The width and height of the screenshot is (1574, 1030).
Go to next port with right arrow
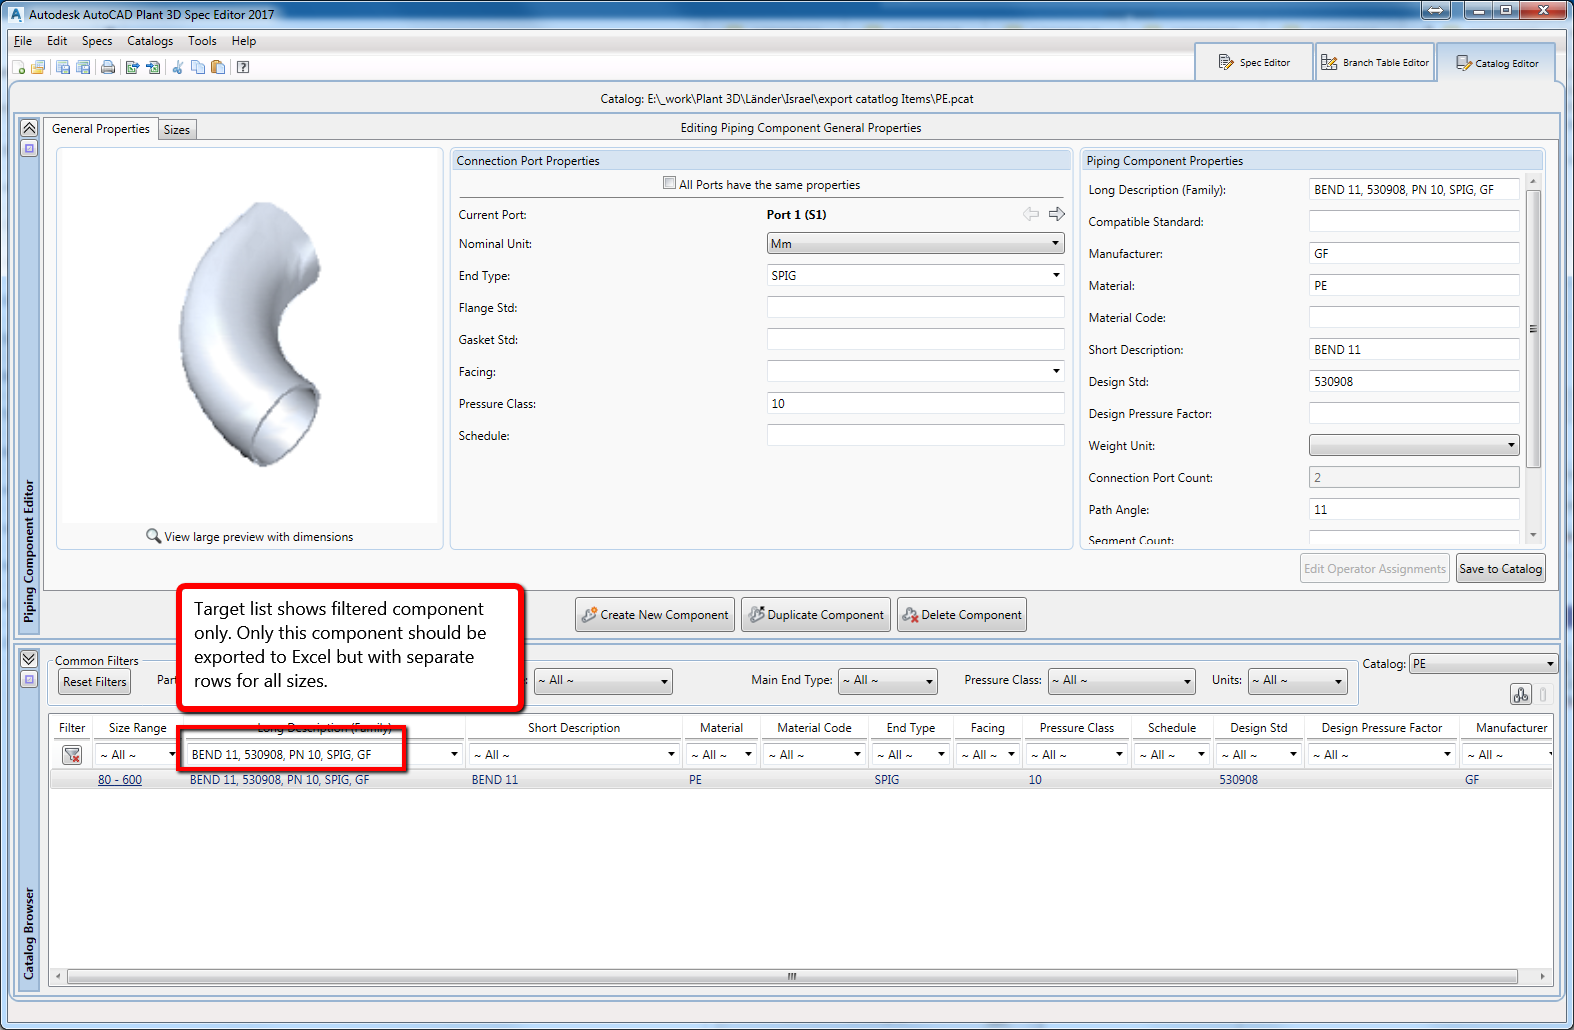point(1057,214)
